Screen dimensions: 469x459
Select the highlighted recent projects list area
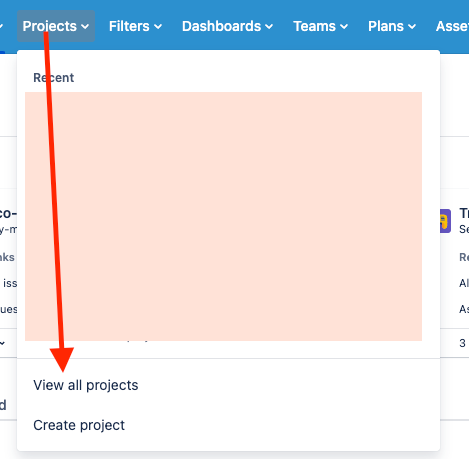(223, 216)
